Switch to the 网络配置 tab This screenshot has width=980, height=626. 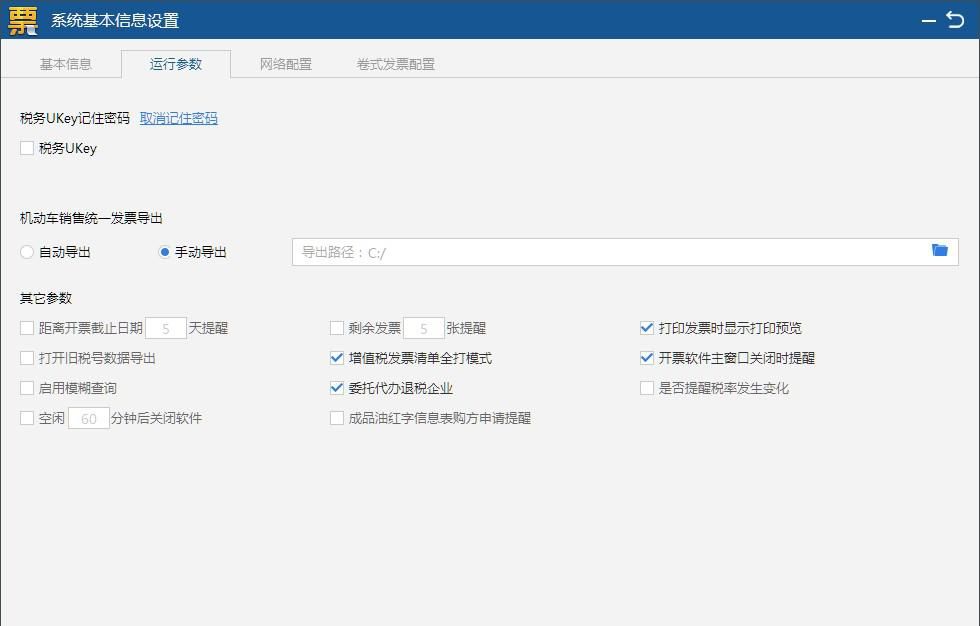(287, 63)
